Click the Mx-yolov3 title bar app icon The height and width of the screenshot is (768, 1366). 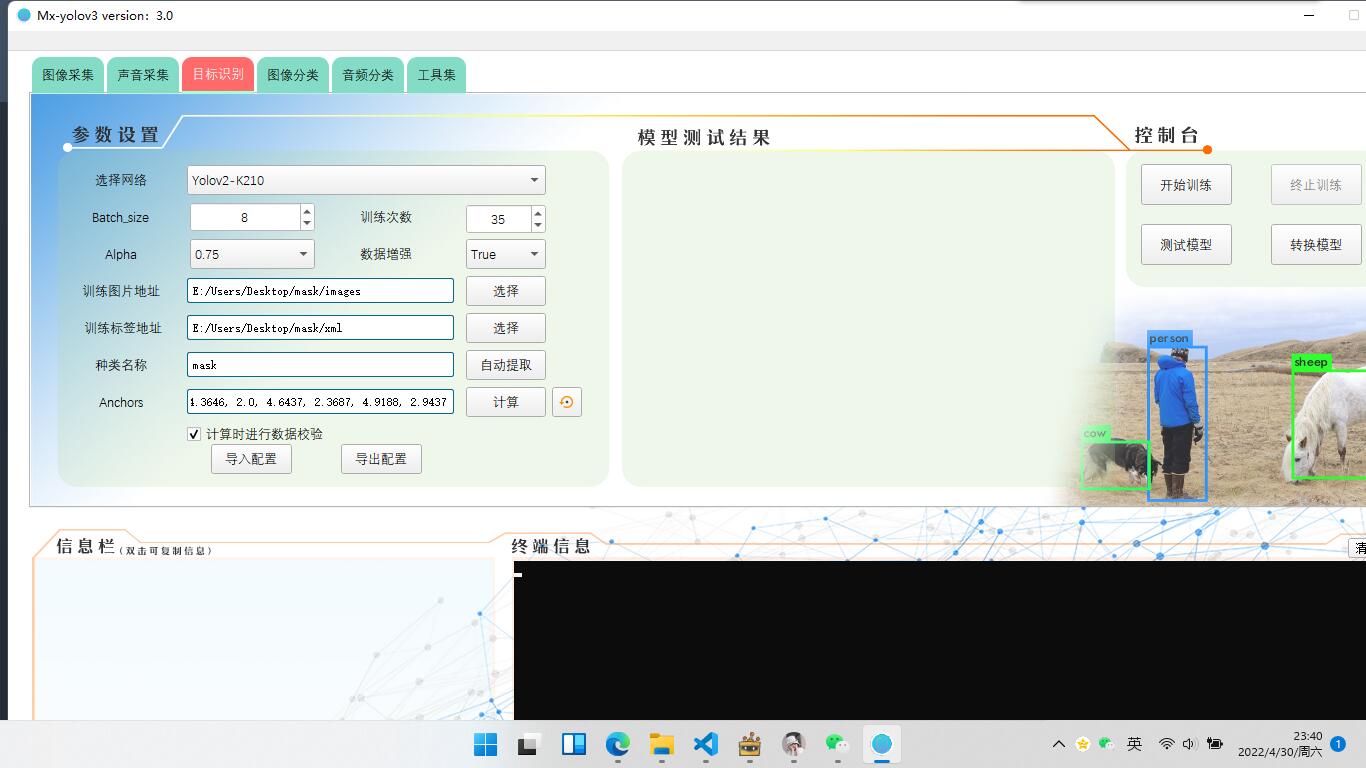(x=24, y=15)
